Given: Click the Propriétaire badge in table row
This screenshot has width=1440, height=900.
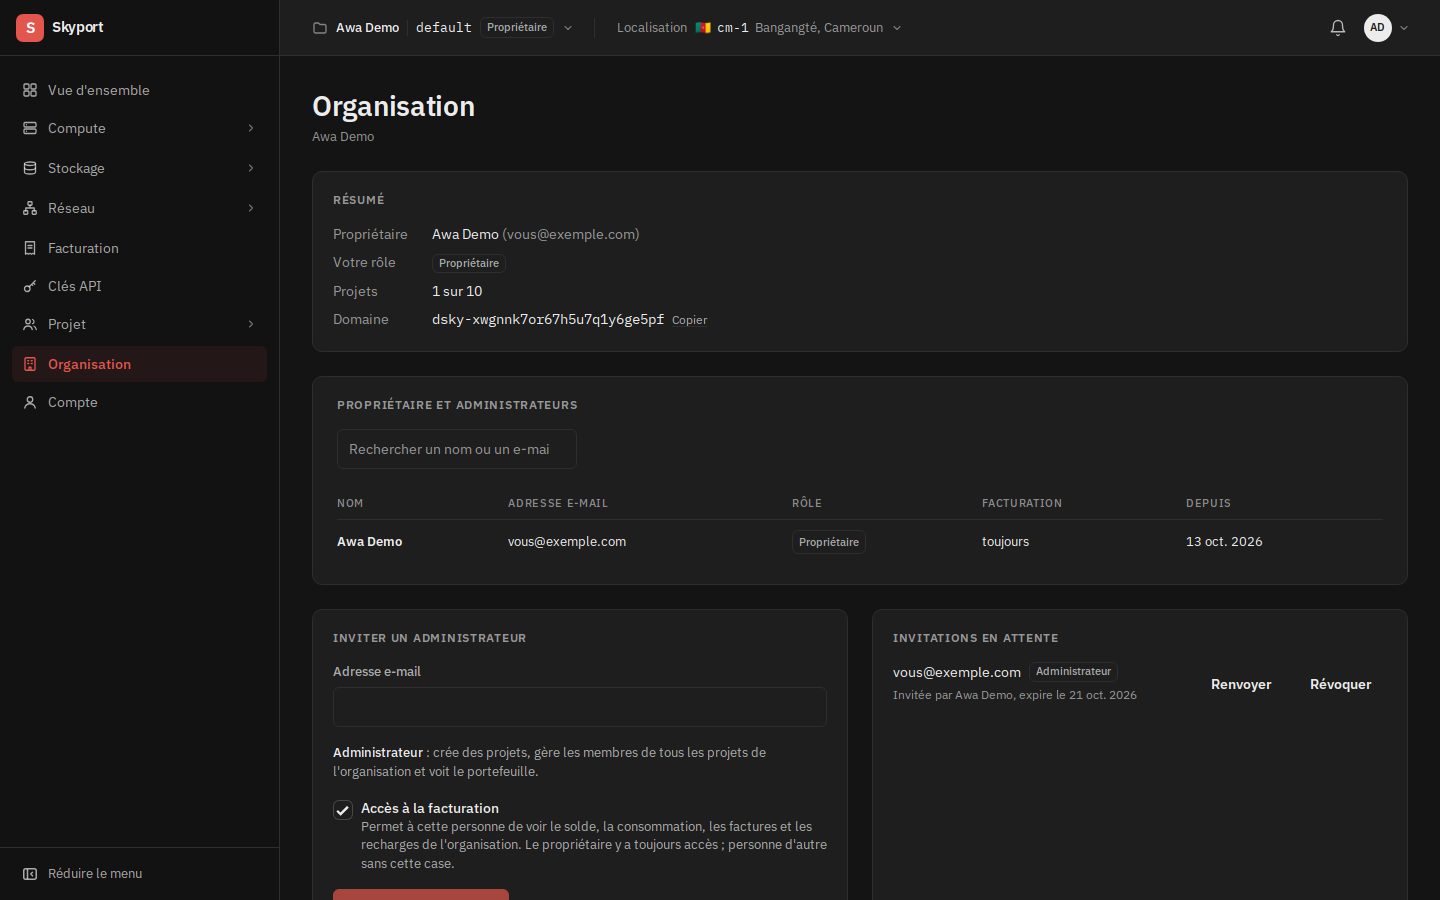Looking at the screenshot, I should pyautogui.click(x=829, y=542).
